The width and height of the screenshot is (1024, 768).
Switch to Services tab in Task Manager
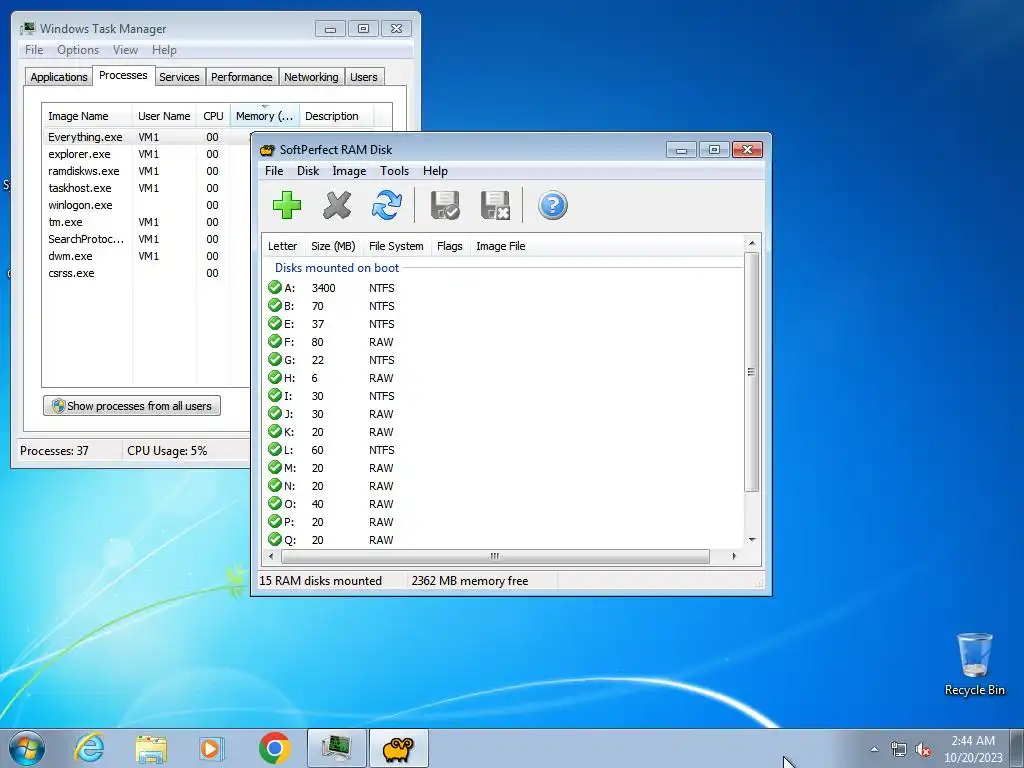(179, 77)
